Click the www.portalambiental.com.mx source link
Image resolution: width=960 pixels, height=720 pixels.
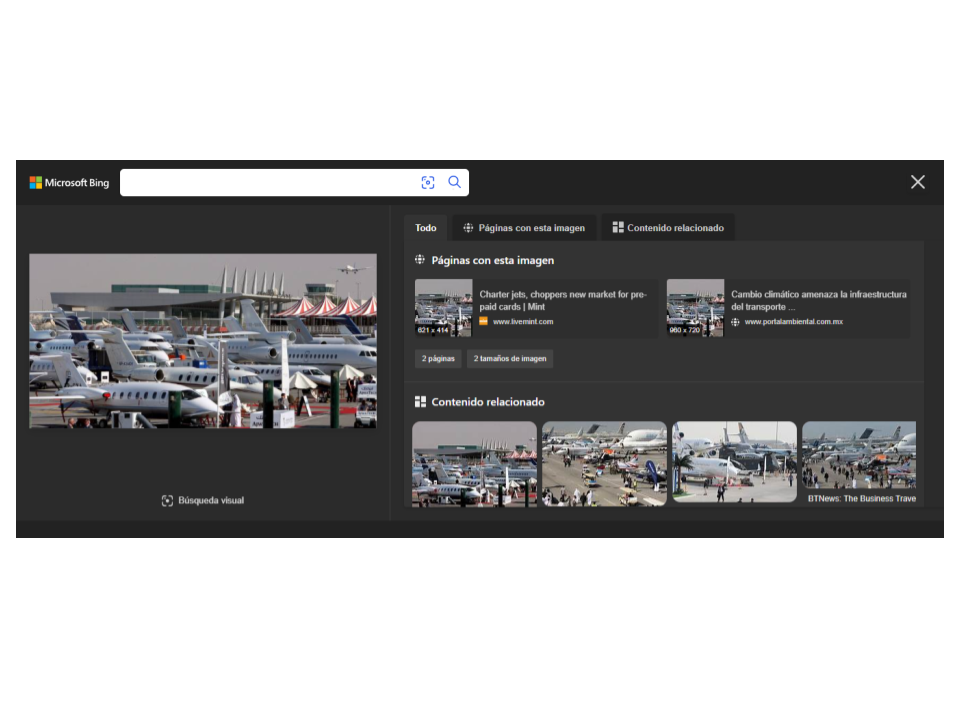[x=793, y=322]
